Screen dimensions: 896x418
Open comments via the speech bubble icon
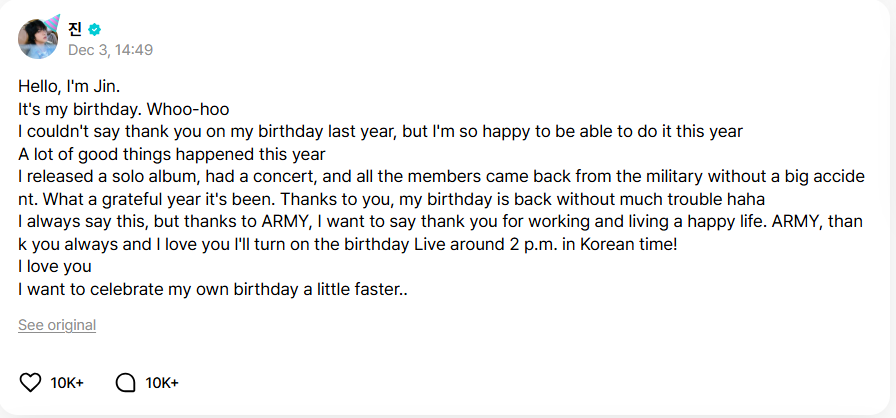pyautogui.click(x=125, y=382)
